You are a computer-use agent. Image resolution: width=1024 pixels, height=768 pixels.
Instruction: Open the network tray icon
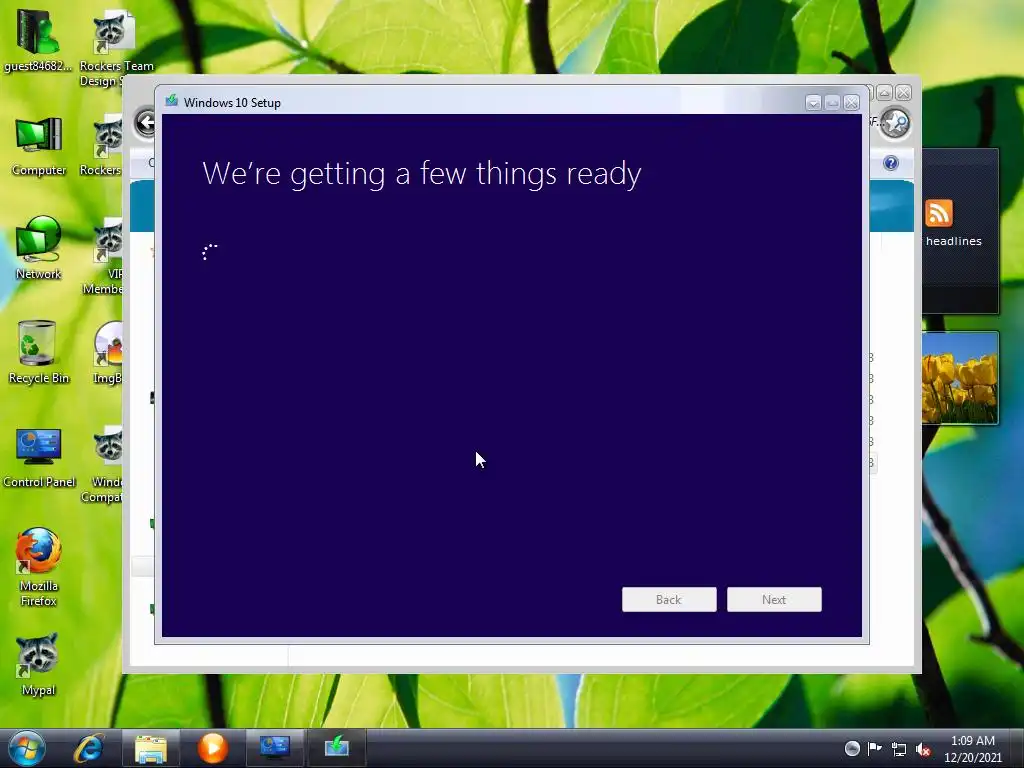point(899,749)
